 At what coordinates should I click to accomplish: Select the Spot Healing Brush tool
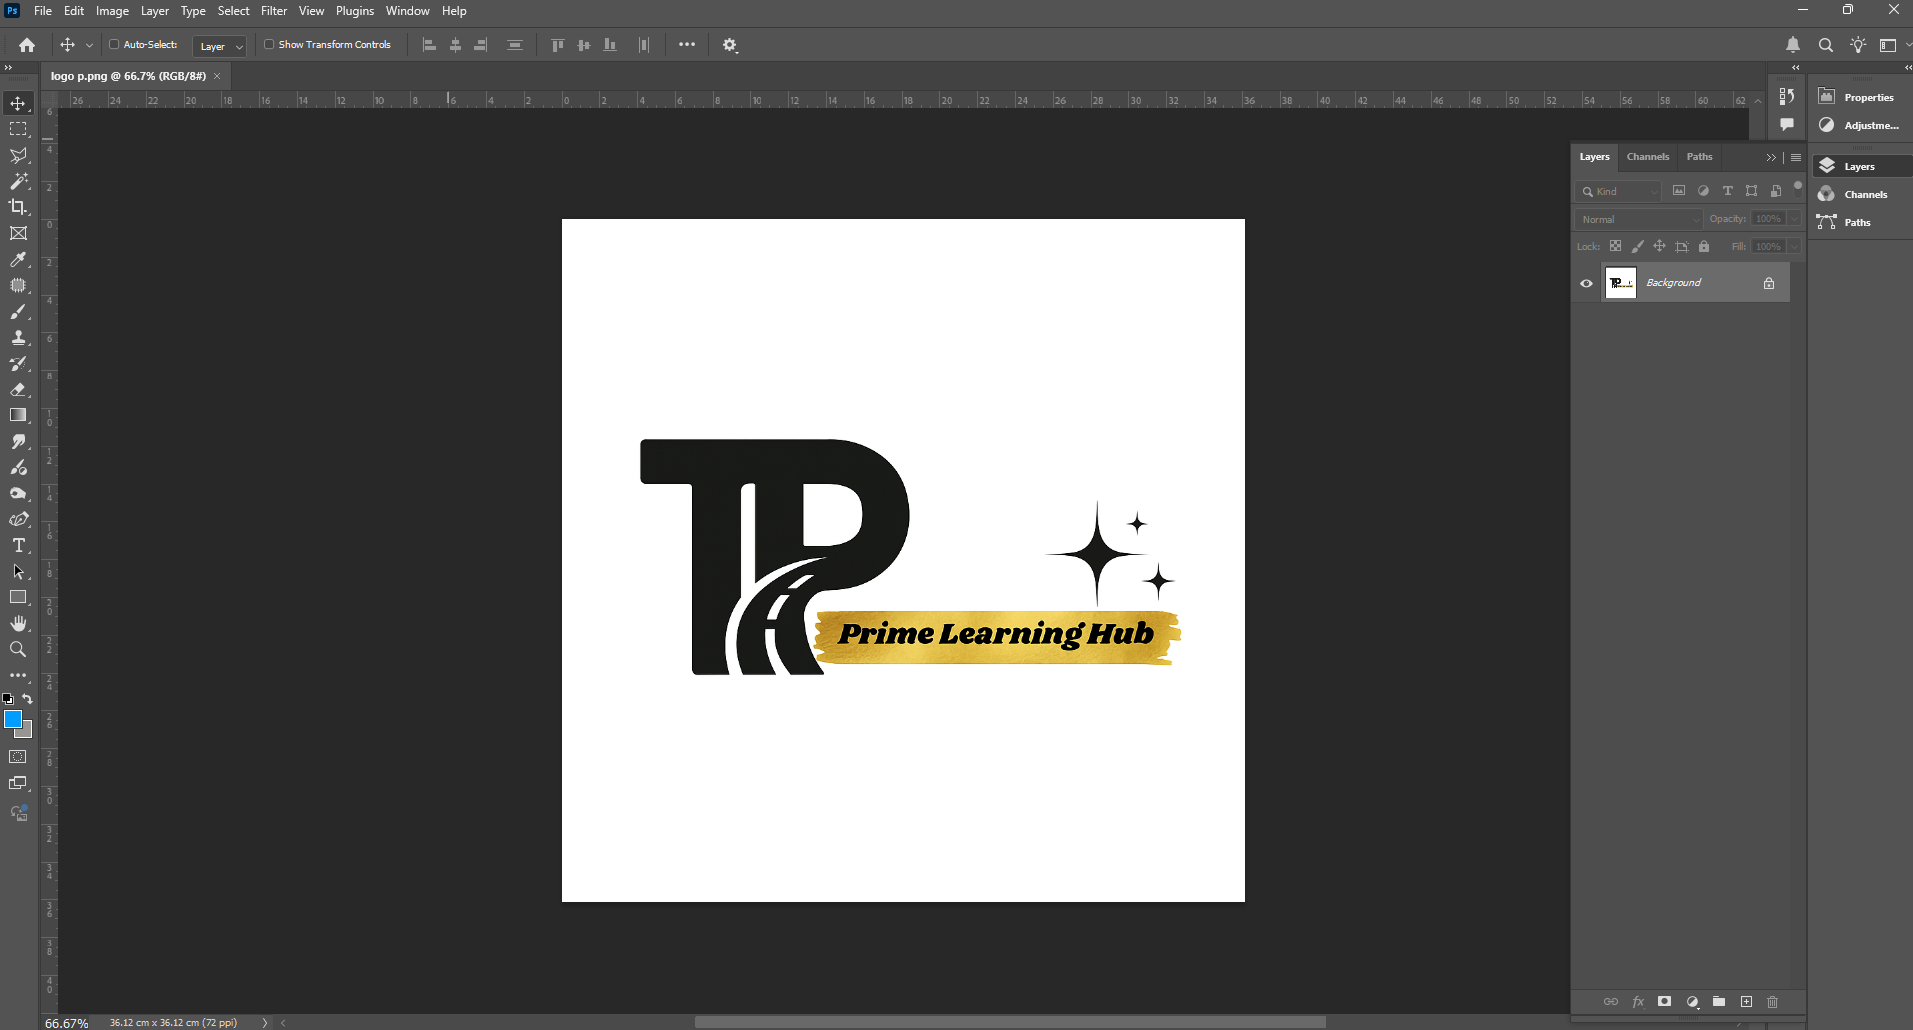click(x=18, y=285)
